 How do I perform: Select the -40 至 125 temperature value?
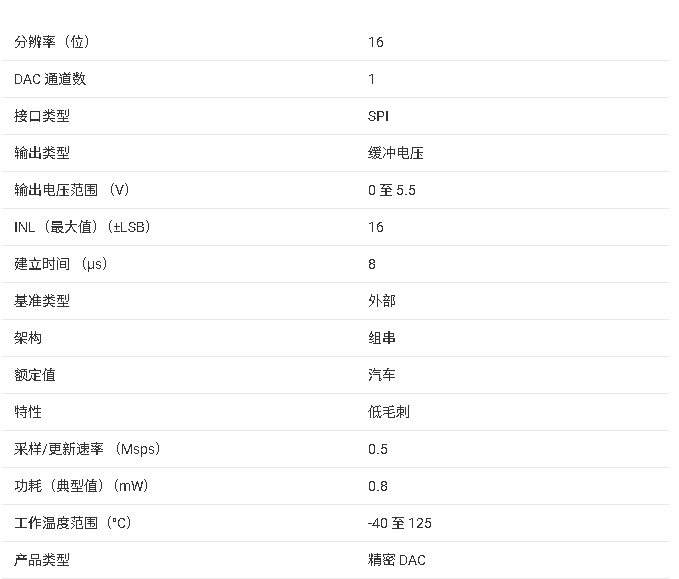400,523
